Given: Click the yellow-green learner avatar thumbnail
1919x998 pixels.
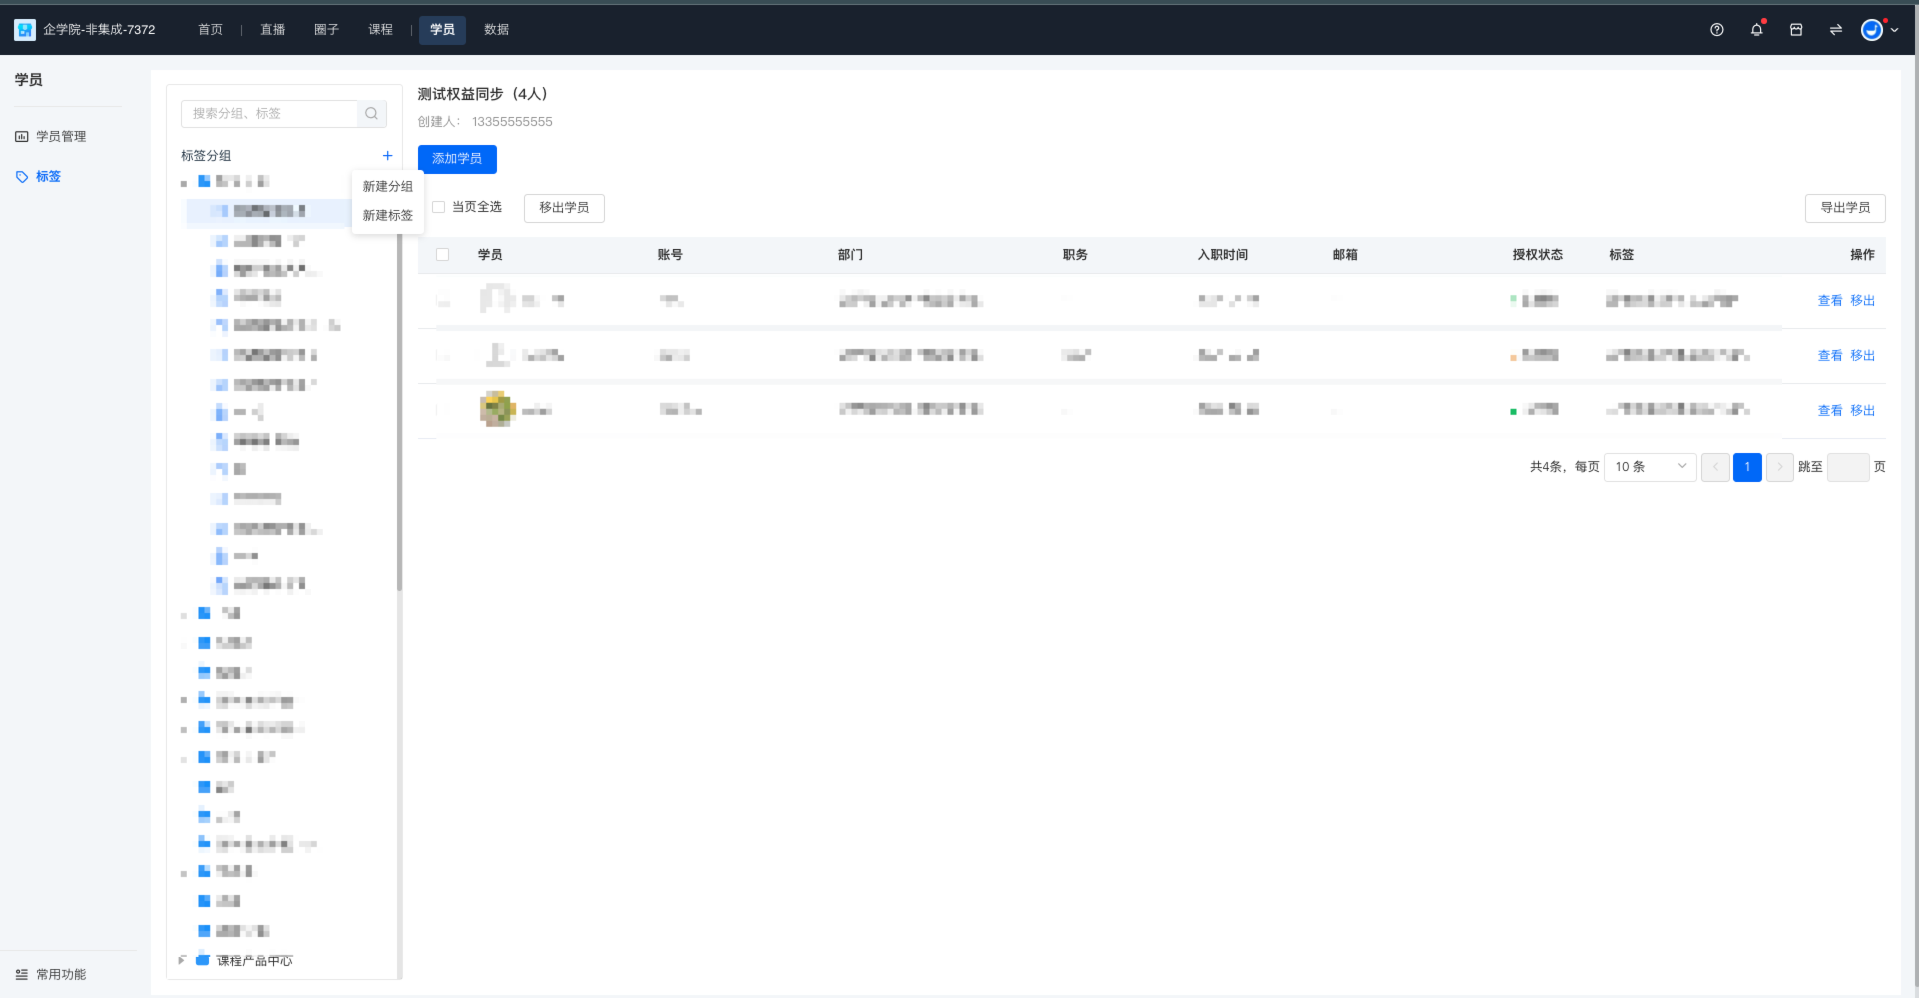Looking at the screenshot, I should click(497, 409).
